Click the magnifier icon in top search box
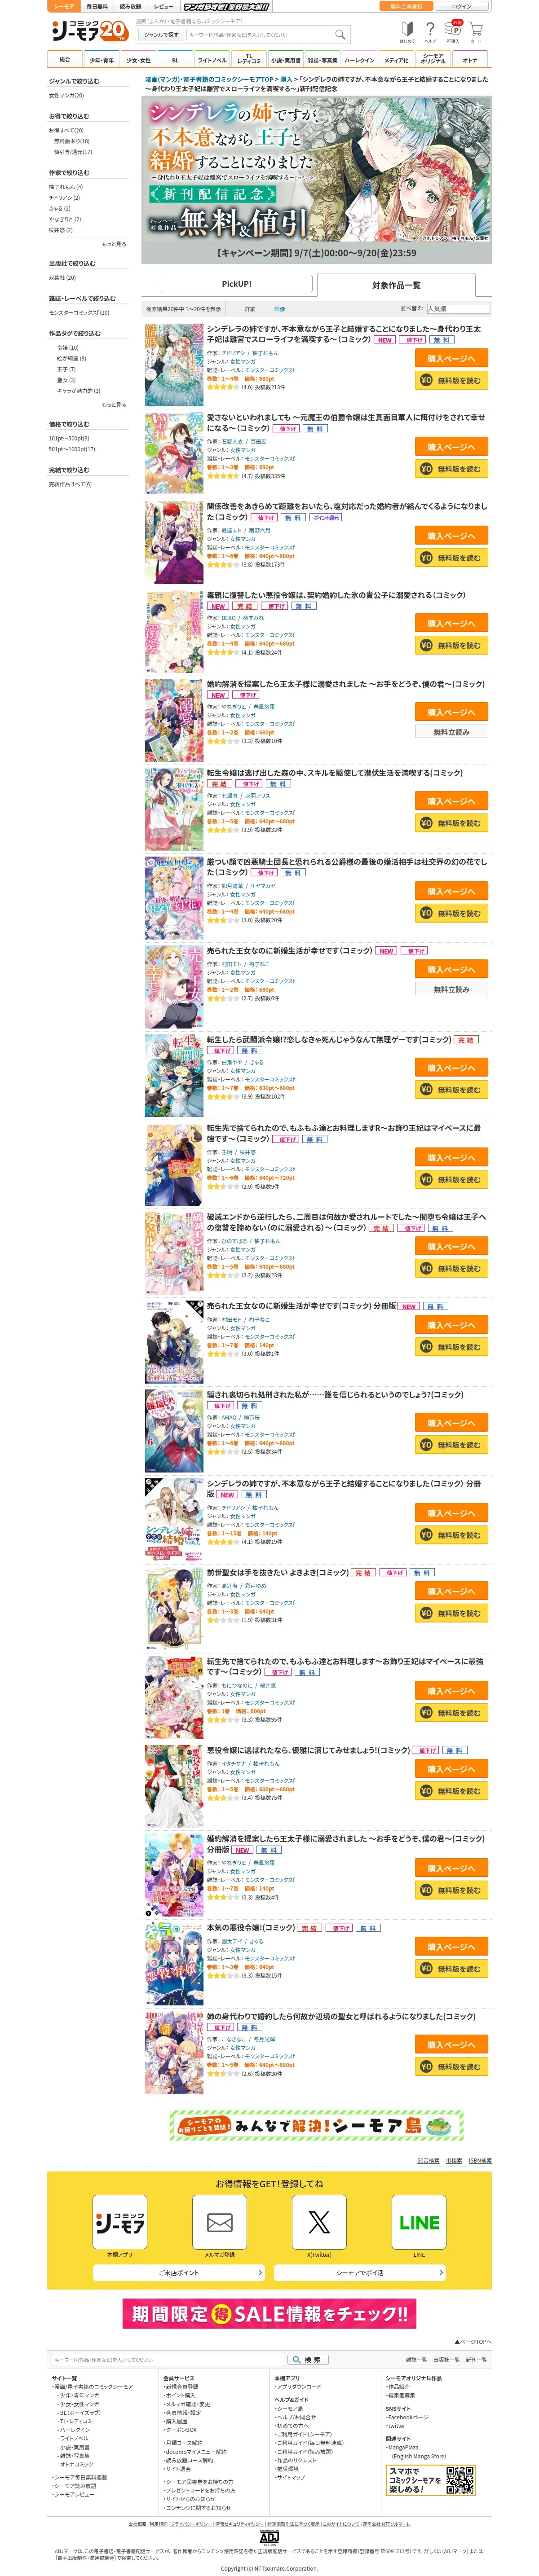Screen dimensions: 539x2576 (x=340, y=35)
